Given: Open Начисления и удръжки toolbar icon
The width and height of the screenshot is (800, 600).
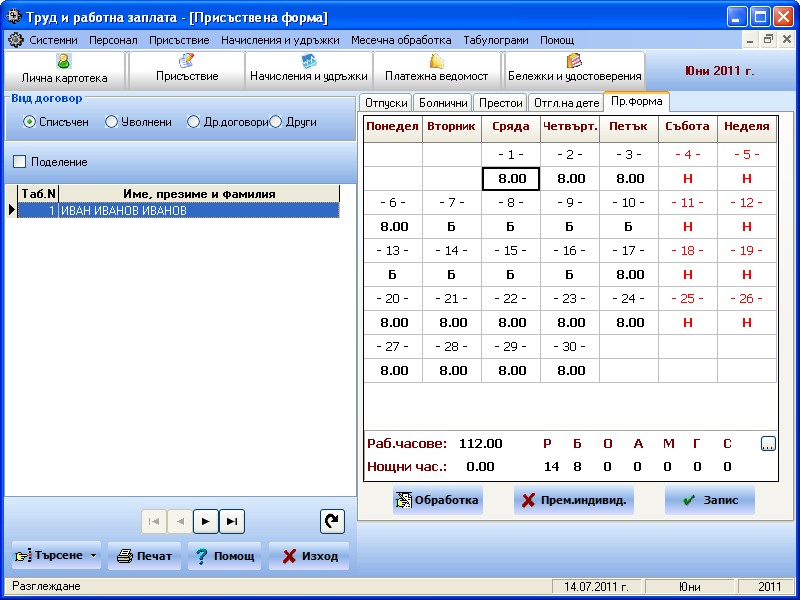Looking at the screenshot, I should pos(309,70).
